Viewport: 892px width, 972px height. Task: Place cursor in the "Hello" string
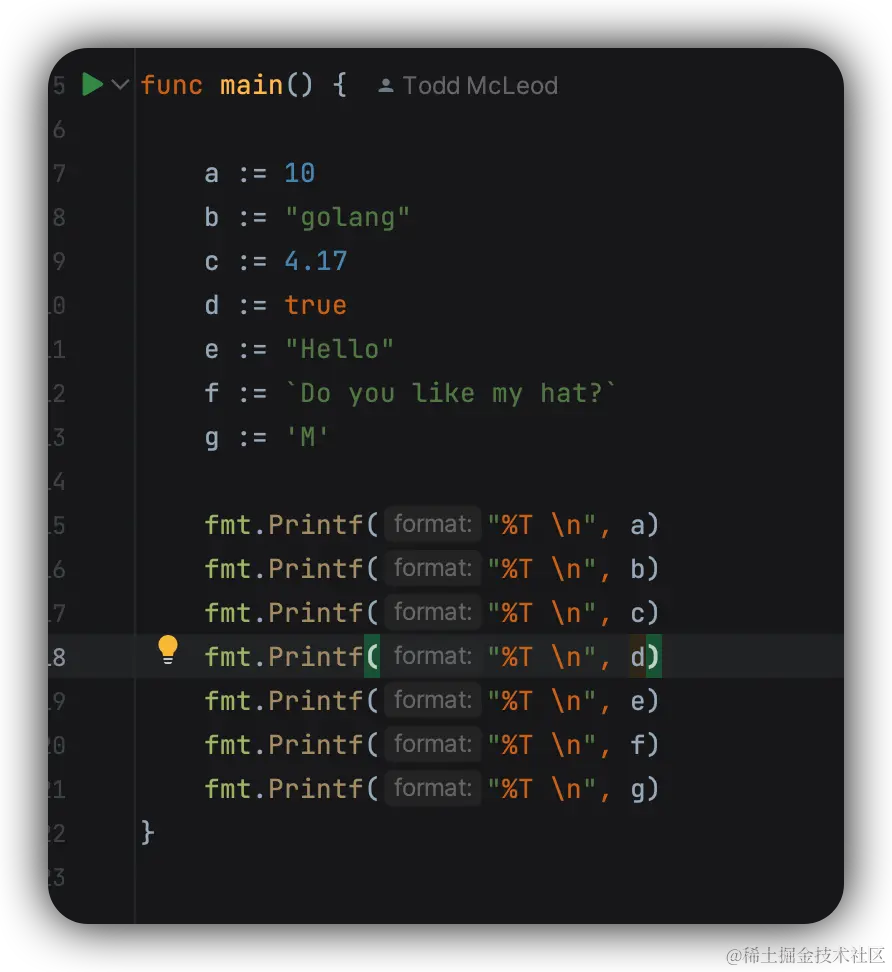tap(339, 349)
